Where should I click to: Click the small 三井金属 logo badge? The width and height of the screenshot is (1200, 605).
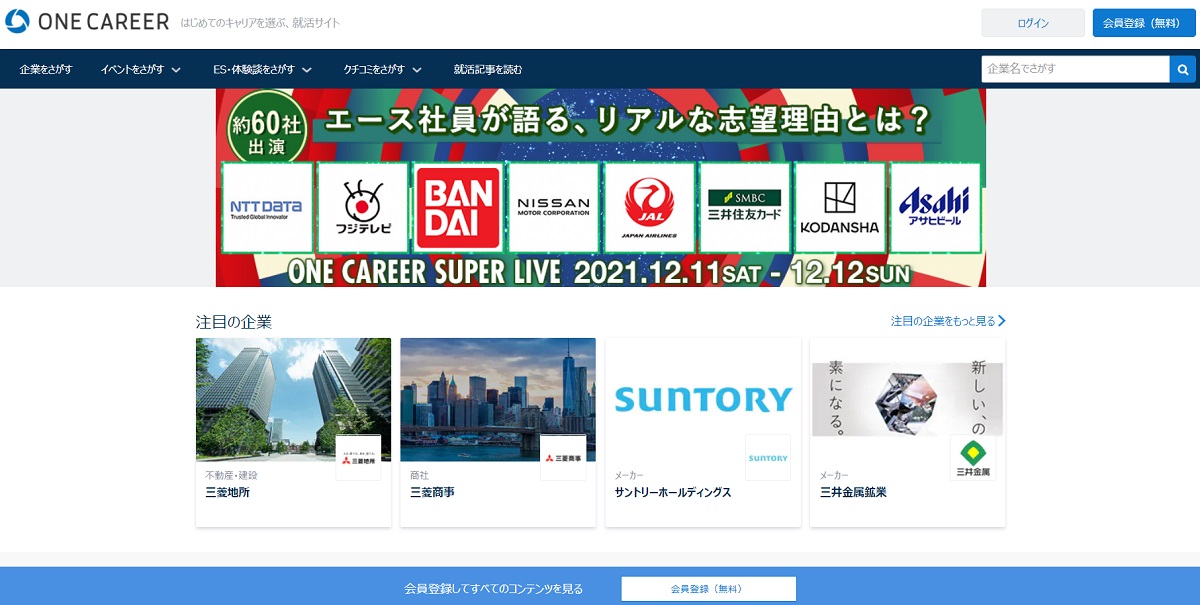pos(973,458)
